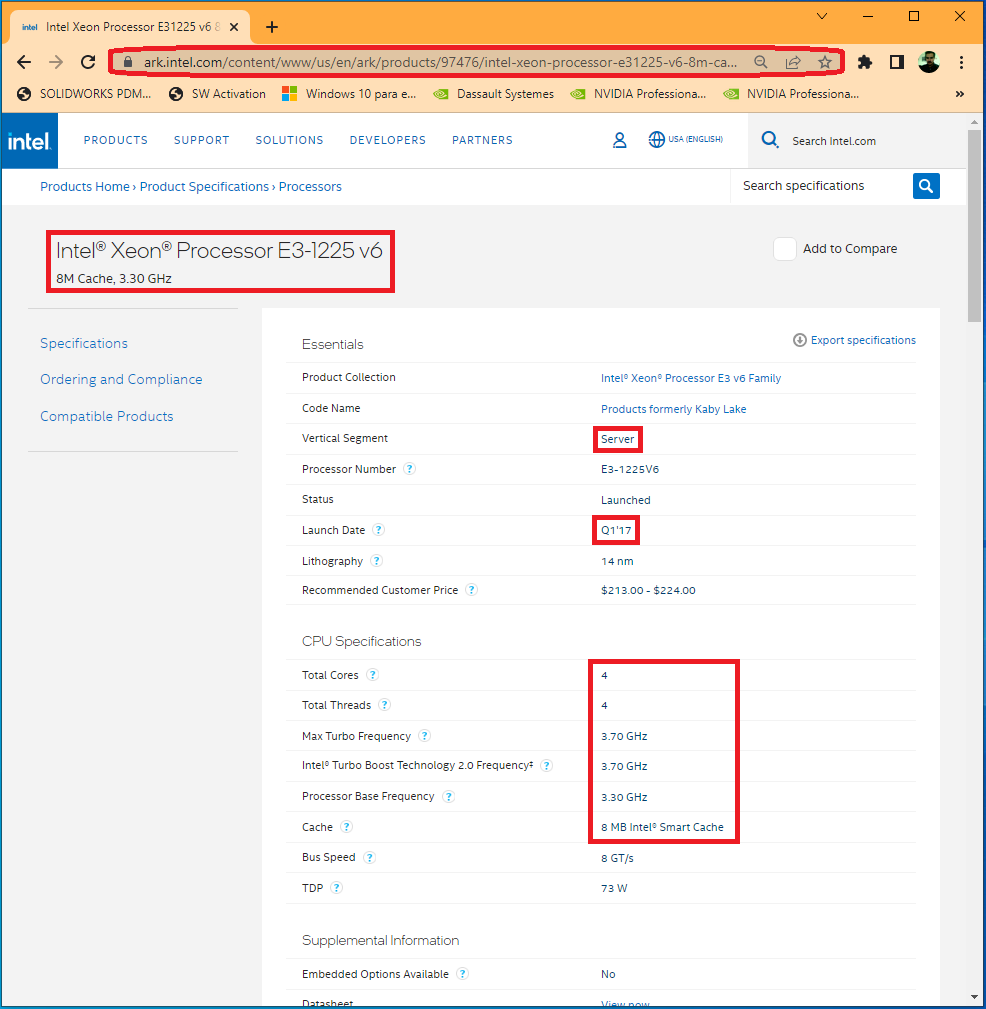Go to Product Specifications breadcrumb
Image resolution: width=986 pixels, height=1009 pixels.
pyautogui.click(x=204, y=187)
